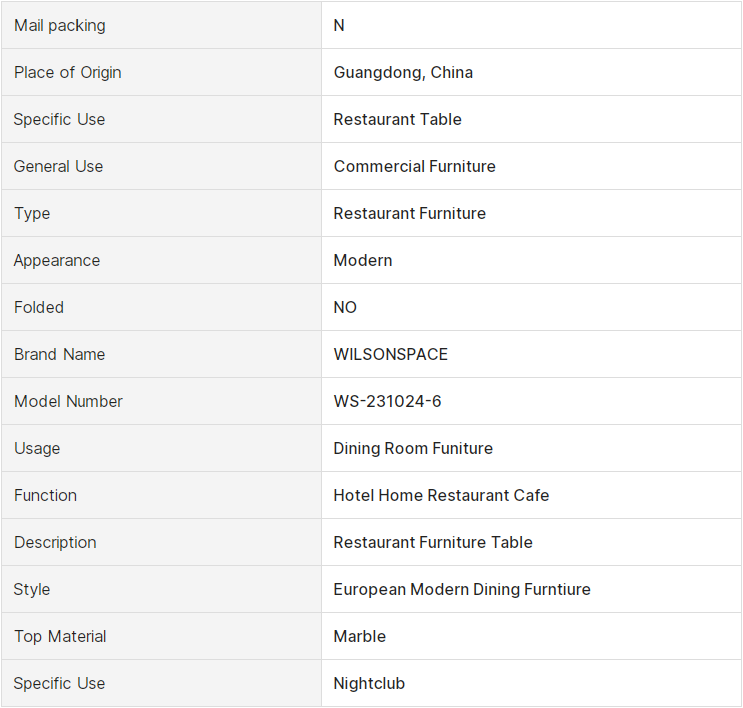Click 'European Modern Dining Furntiure' style value
The image size is (743, 708).
(462, 589)
